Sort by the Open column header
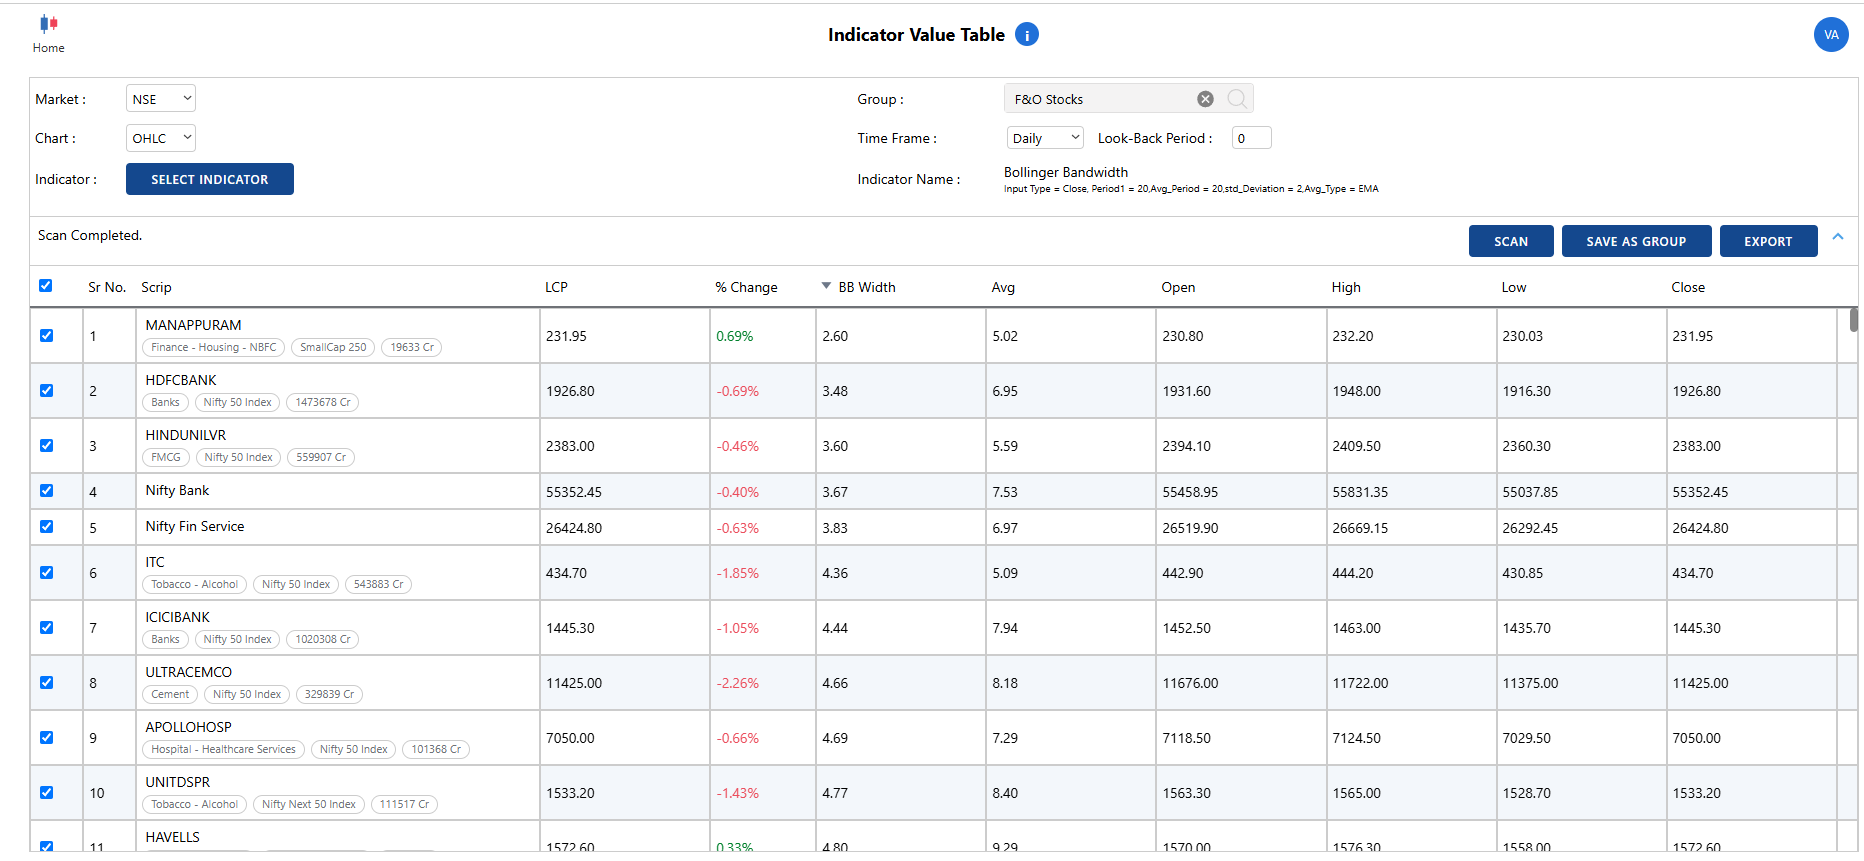 click(1178, 287)
